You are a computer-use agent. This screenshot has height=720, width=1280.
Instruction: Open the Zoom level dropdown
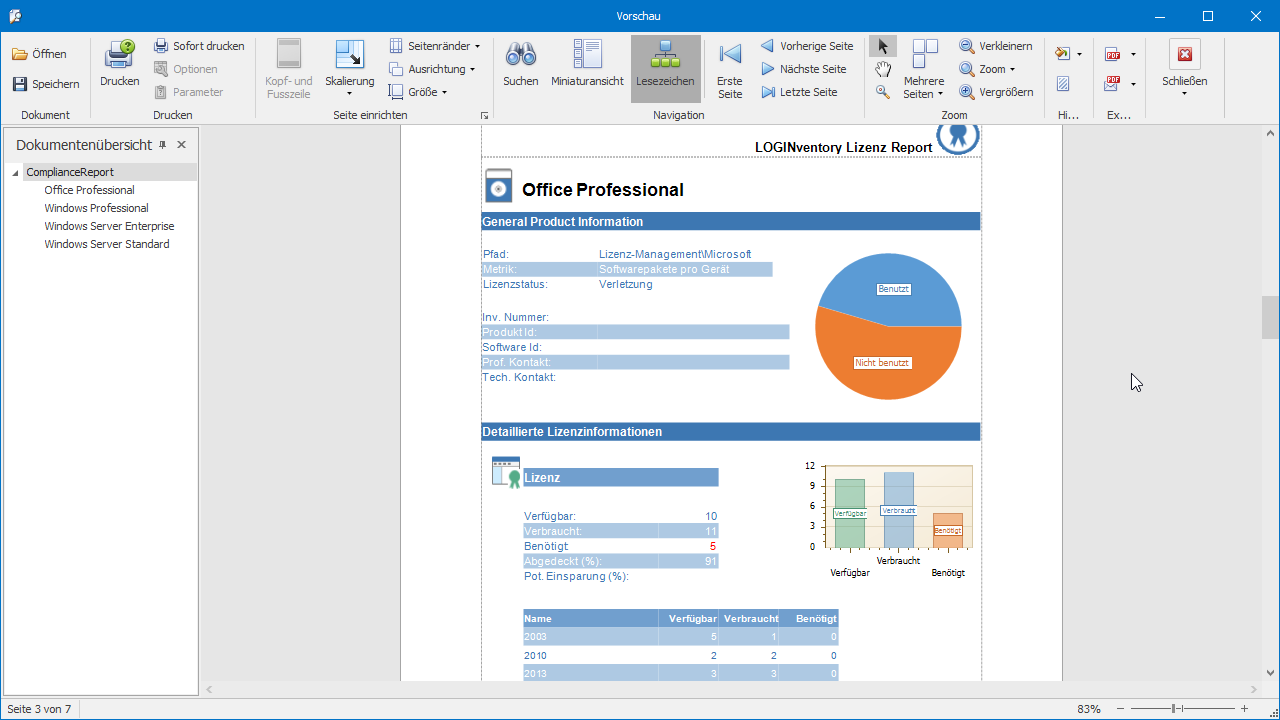pyautogui.click(x=987, y=69)
